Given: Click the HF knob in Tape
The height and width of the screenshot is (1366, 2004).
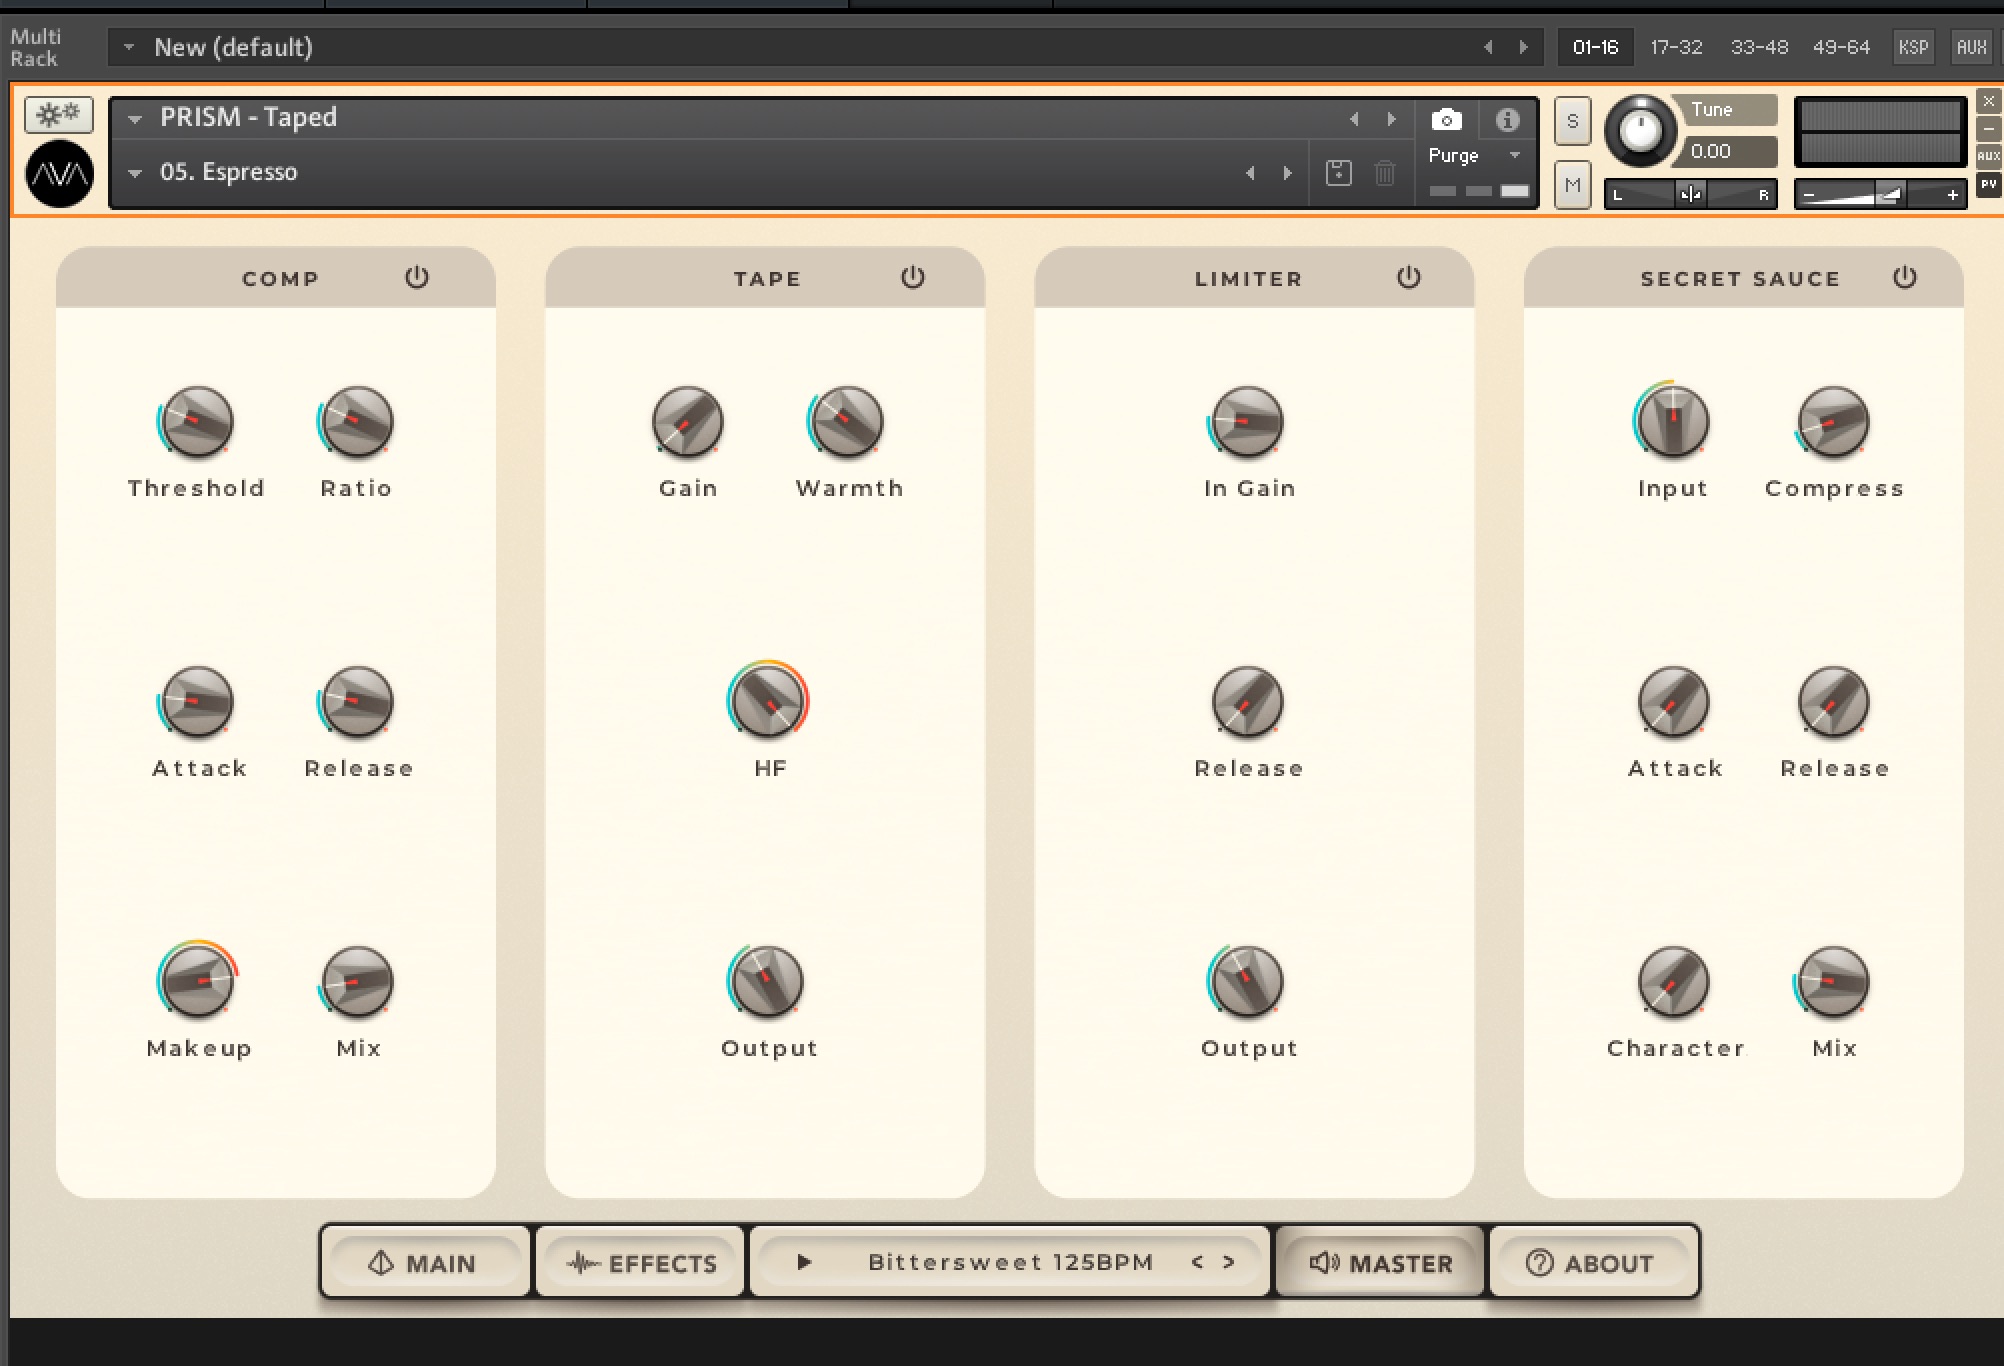Looking at the screenshot, I should tap(767, 702).
